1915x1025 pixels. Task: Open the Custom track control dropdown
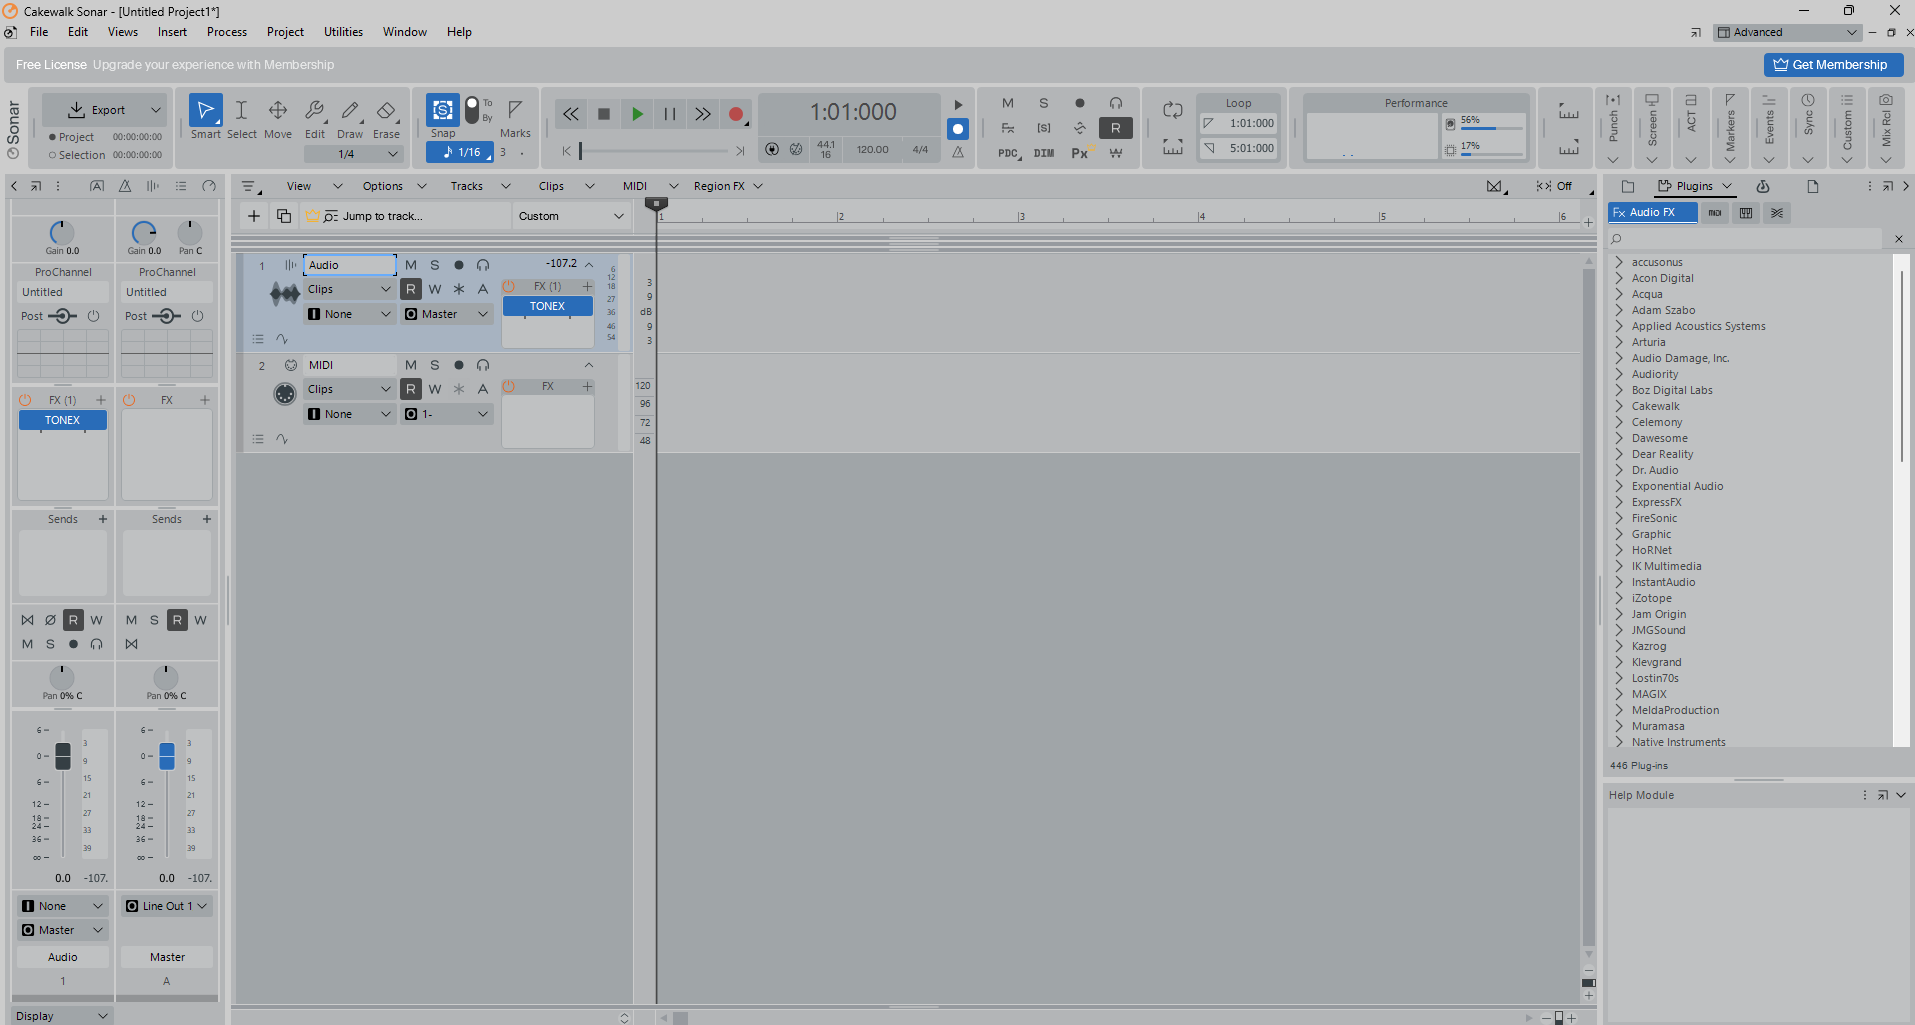[571, 216]
